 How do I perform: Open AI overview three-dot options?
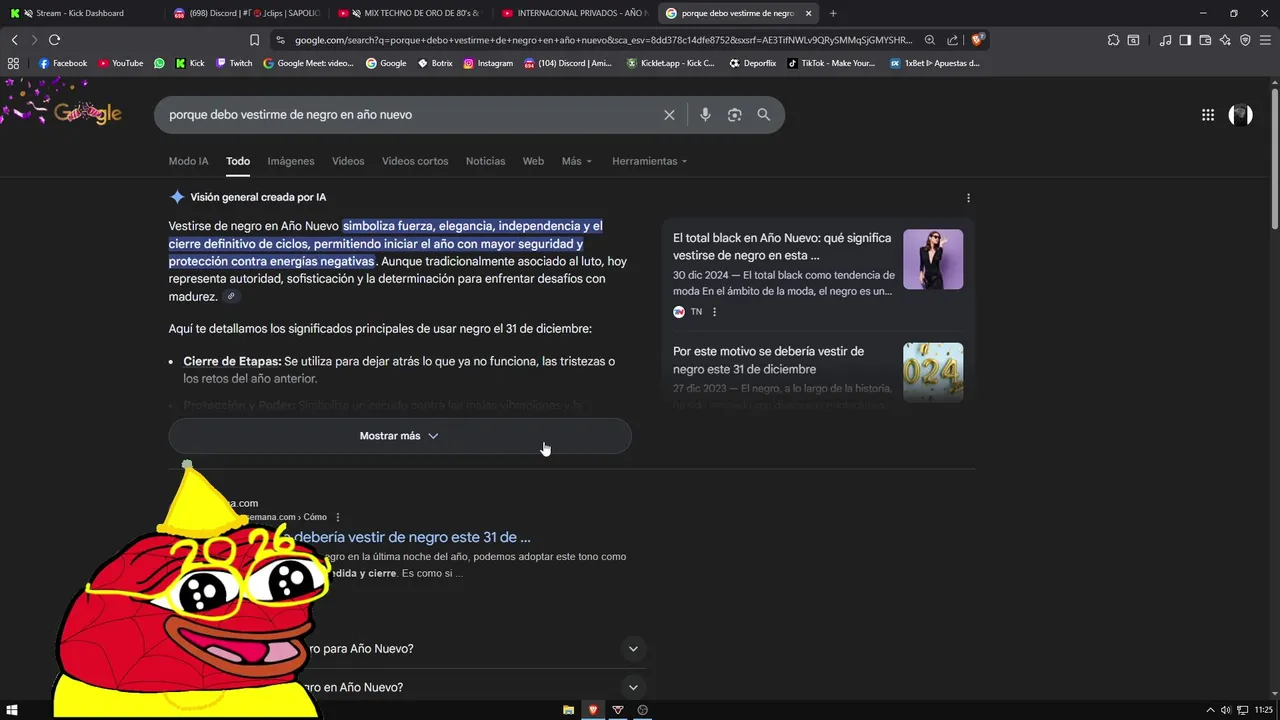[x=968, y=198]
